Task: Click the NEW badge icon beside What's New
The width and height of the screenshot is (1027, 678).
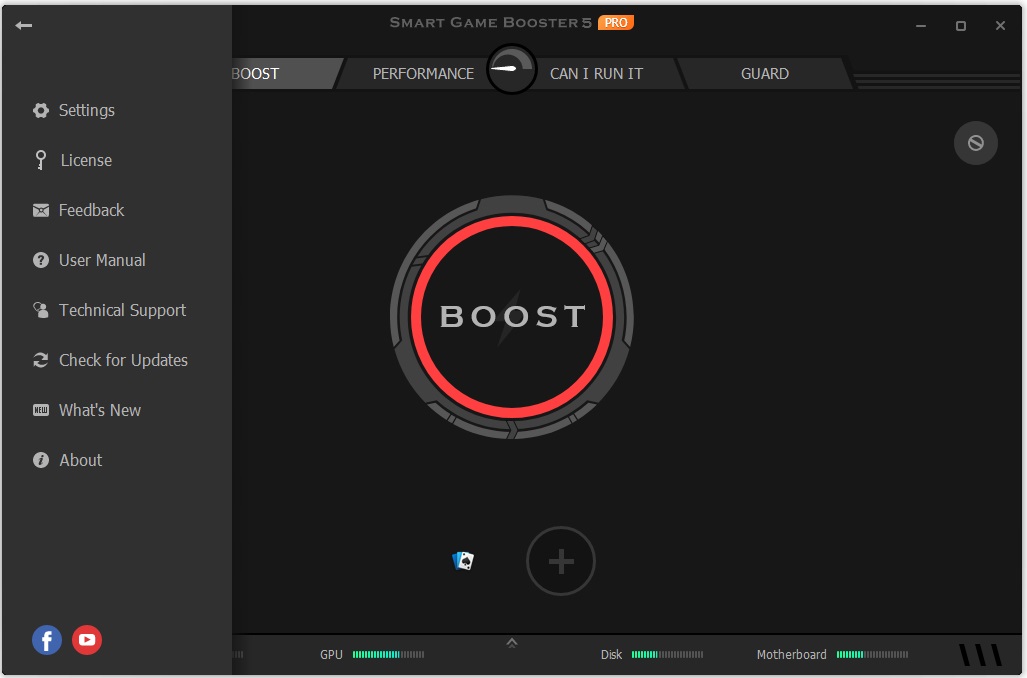Action: [x=41, y=410]
